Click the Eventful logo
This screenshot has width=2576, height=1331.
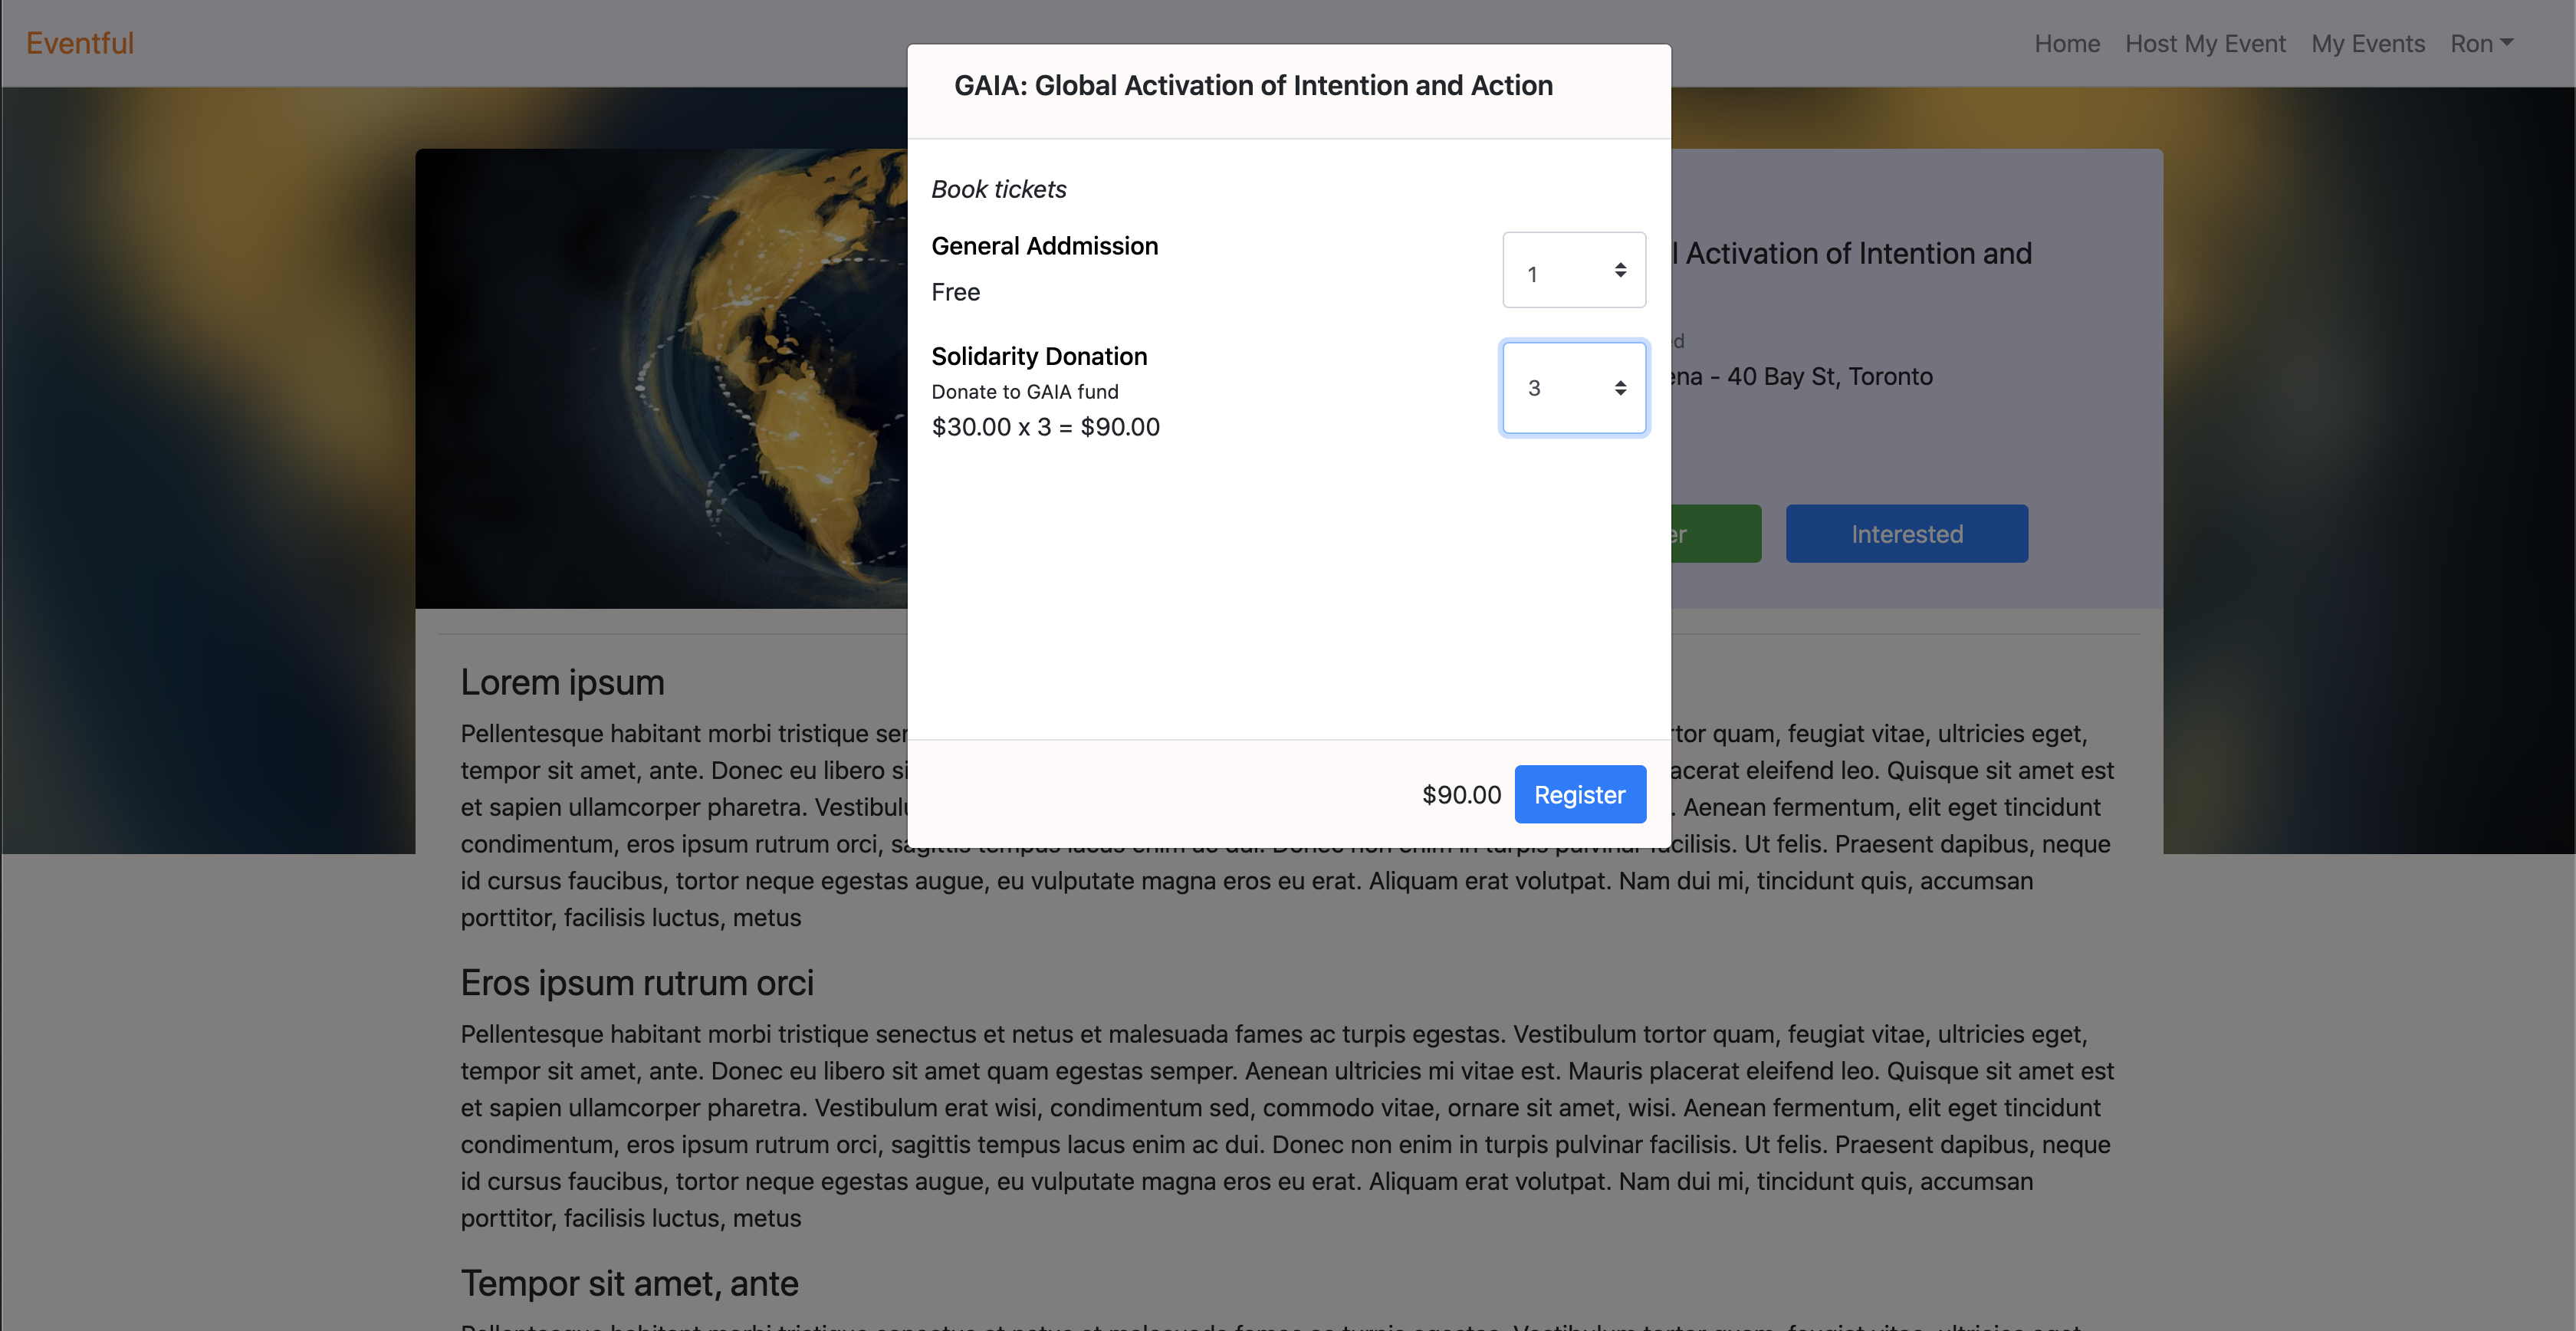80,43
